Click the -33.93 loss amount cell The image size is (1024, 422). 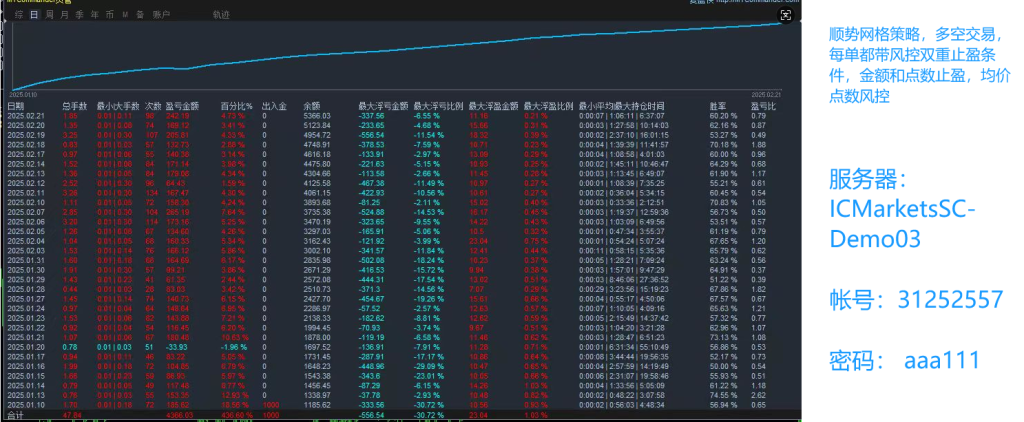click(x=176, y=346)
